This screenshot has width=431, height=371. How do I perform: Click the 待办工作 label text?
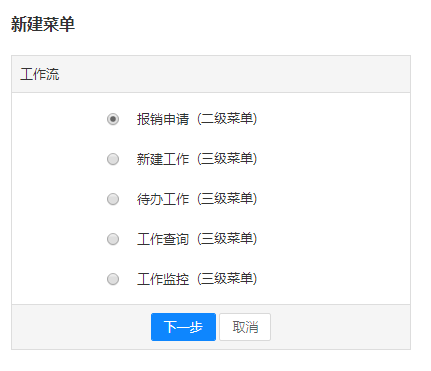click(163, 199)
